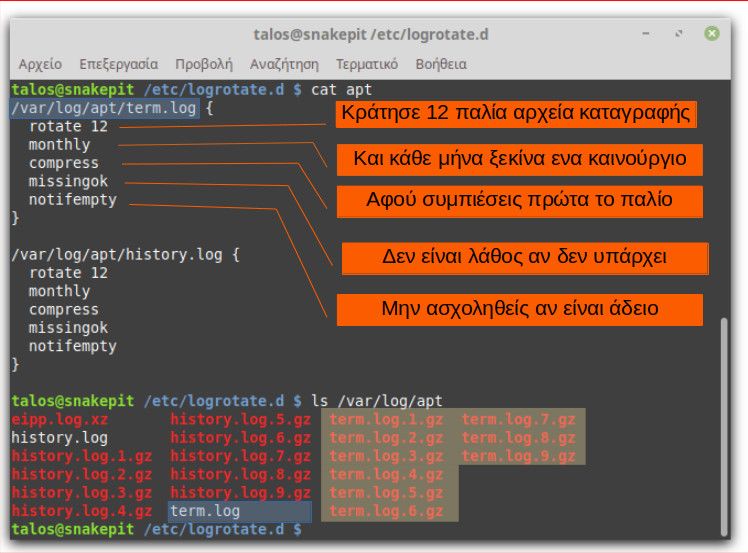
Task: Click the window title talos@snakepit /etc/logrotate.d
Action: coord(370,34)
